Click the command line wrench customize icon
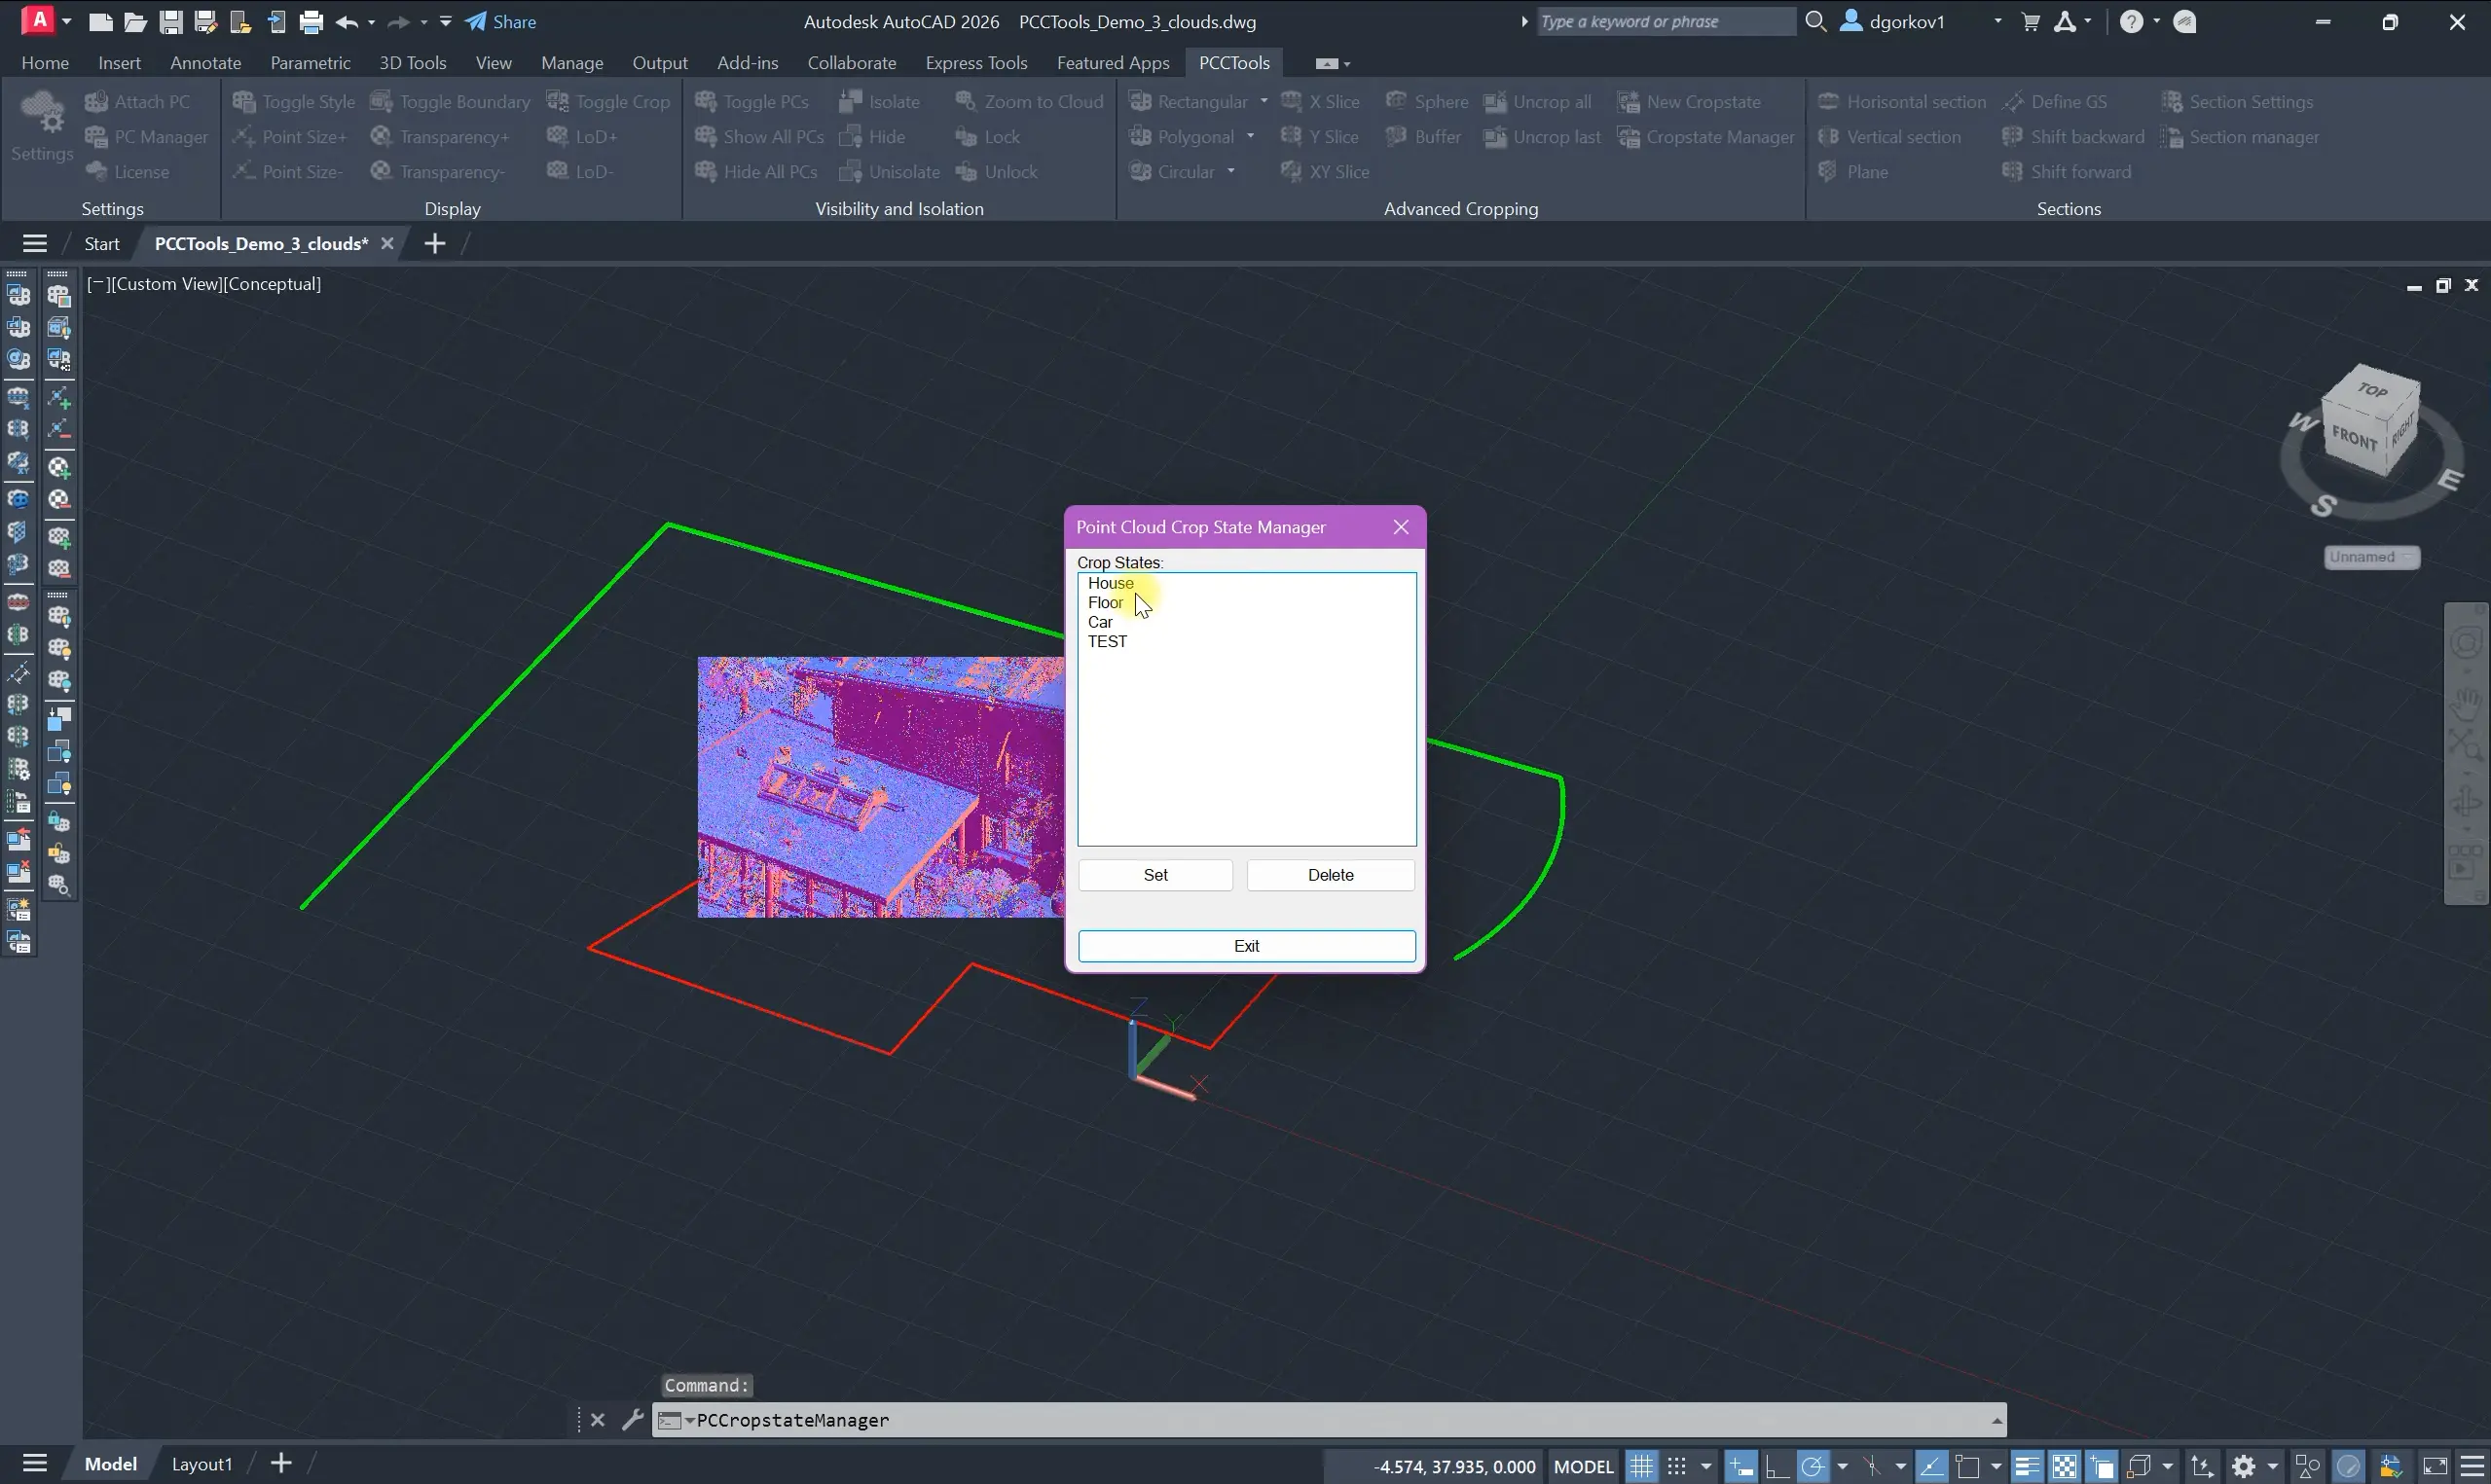The width and height of the screenshot is (2491, 1484). point(632,1420)
